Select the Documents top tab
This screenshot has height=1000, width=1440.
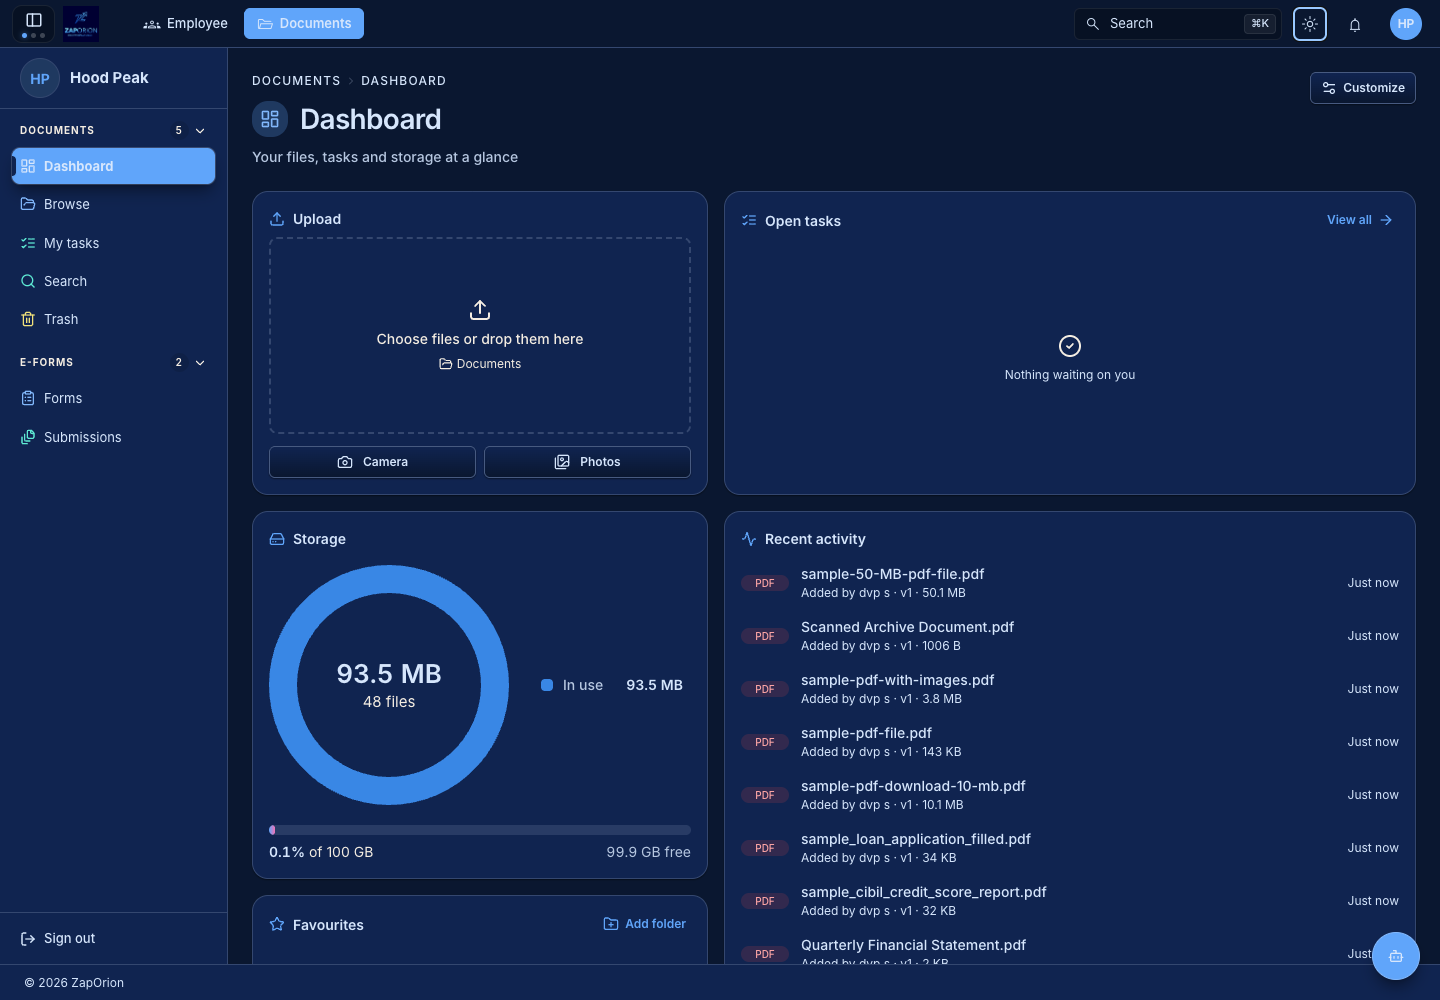pos(304,24)
